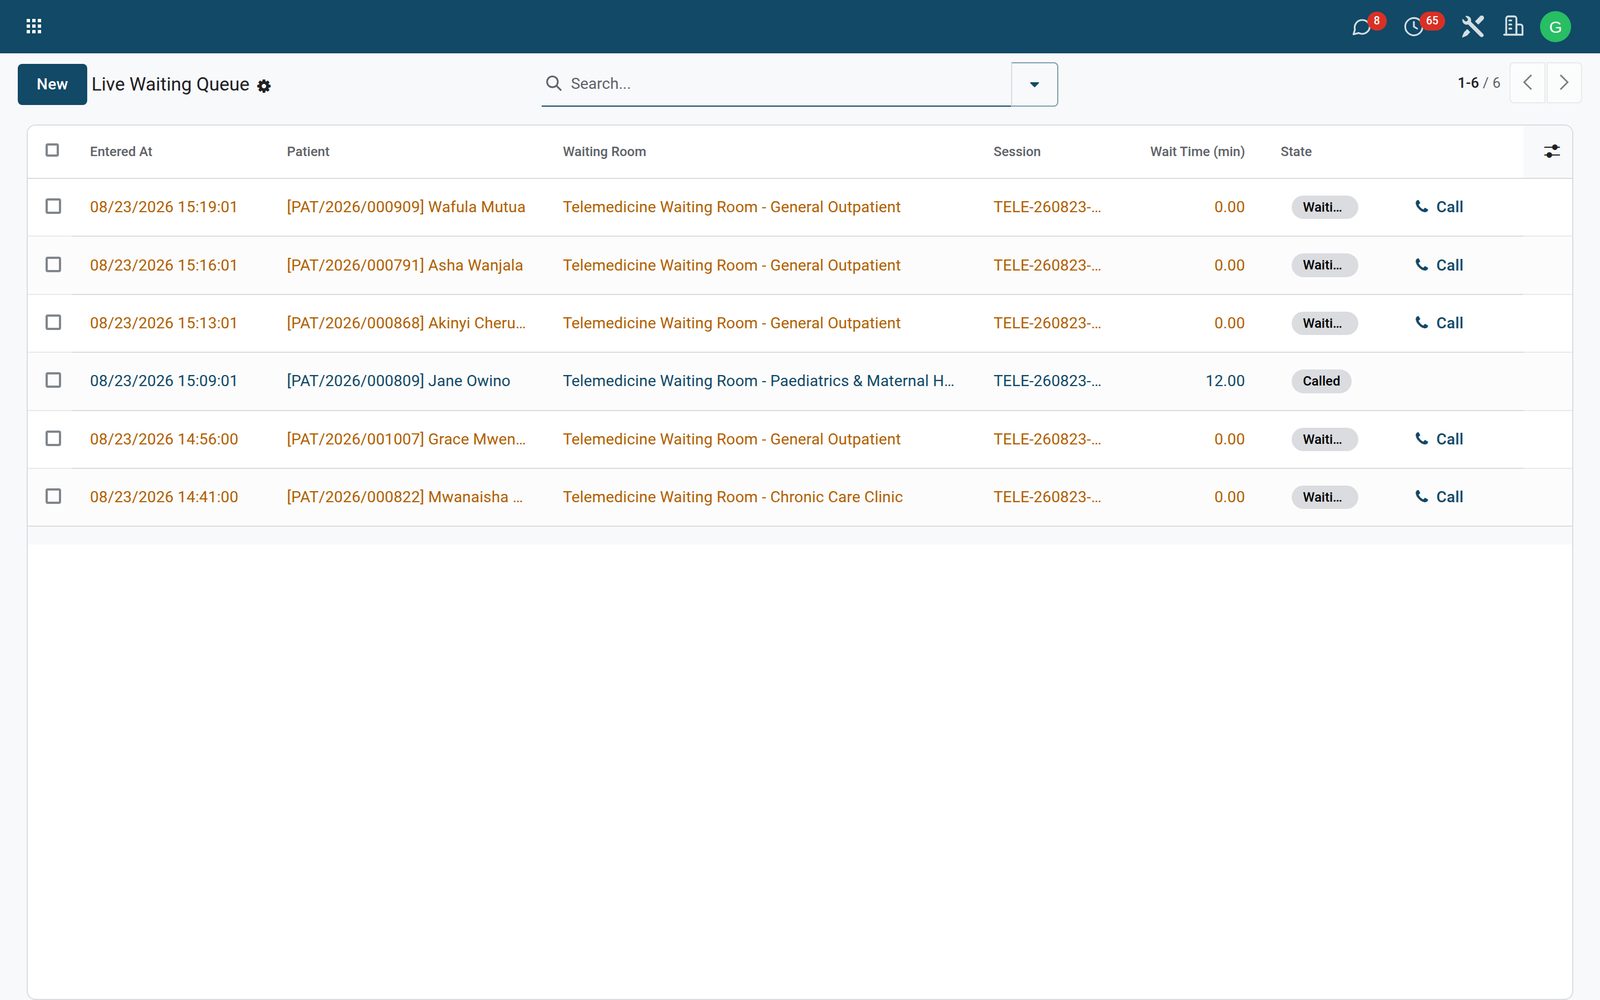This screenshot has width=1600, height=1000.
Task: Open the column settings adjust icon
Action: [x=1551, y=151]
